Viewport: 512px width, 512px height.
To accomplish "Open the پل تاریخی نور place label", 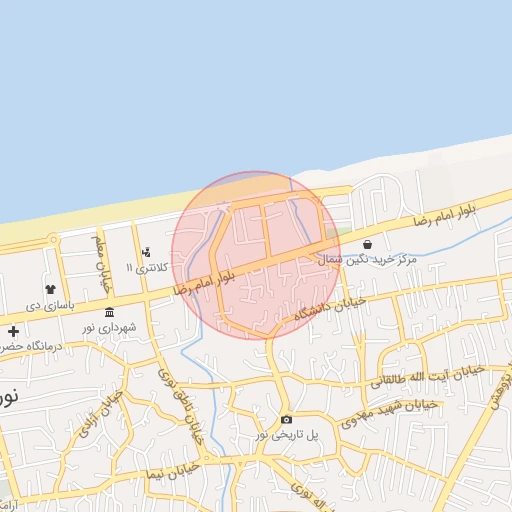I will [x=287, y=435].
